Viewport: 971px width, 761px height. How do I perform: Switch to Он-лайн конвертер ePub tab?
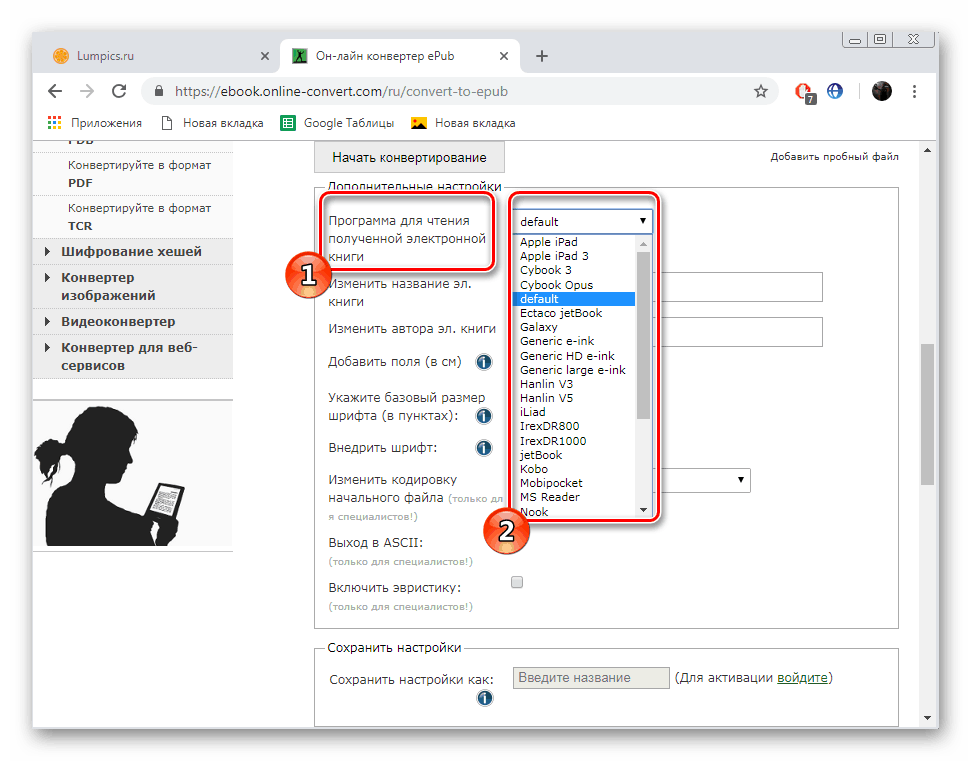pos(400,56)
